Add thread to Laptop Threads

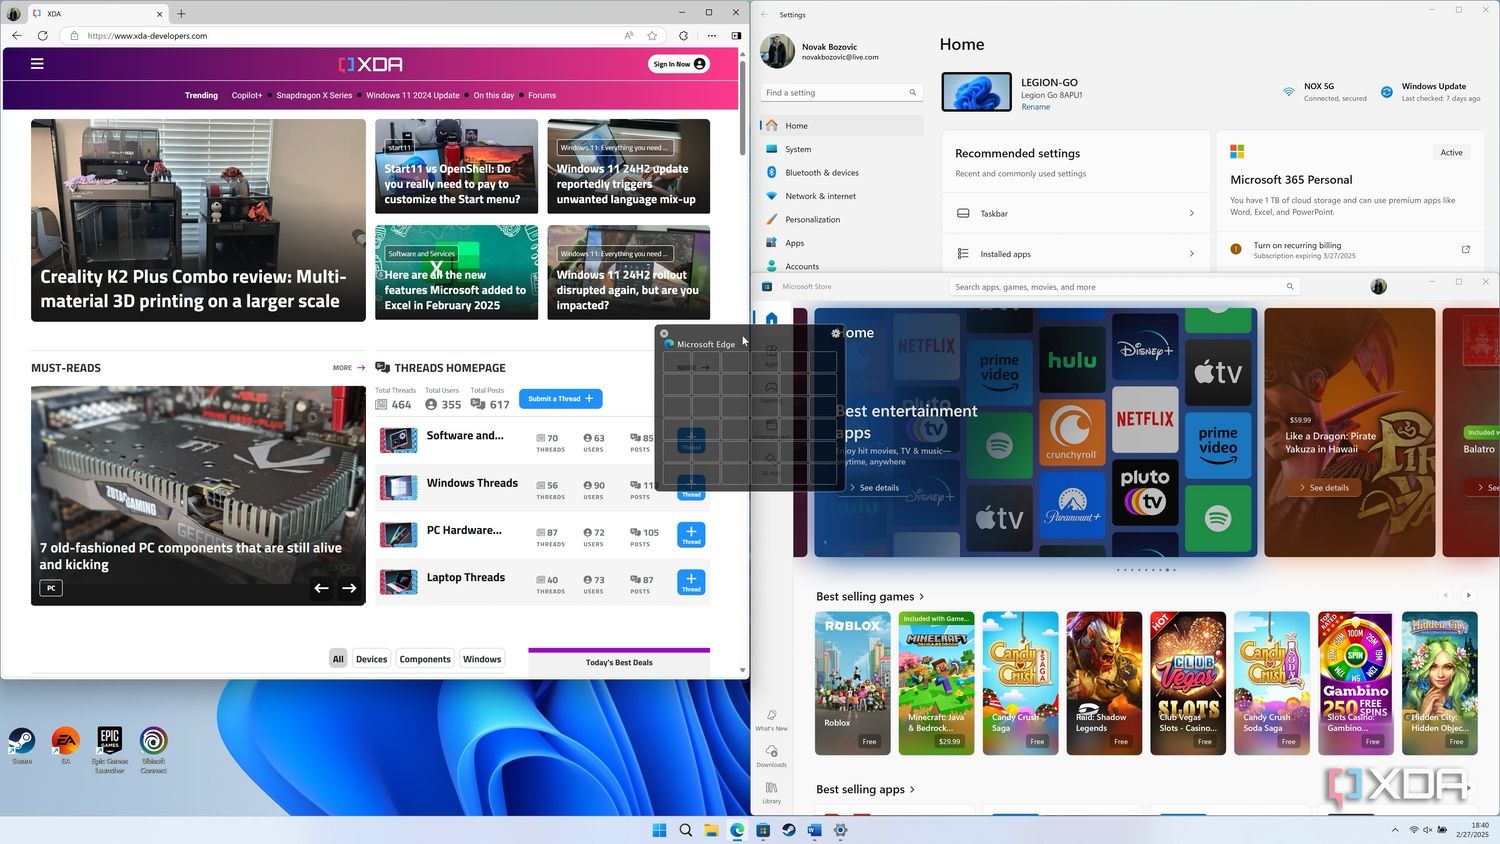click(x=691, y=582)
